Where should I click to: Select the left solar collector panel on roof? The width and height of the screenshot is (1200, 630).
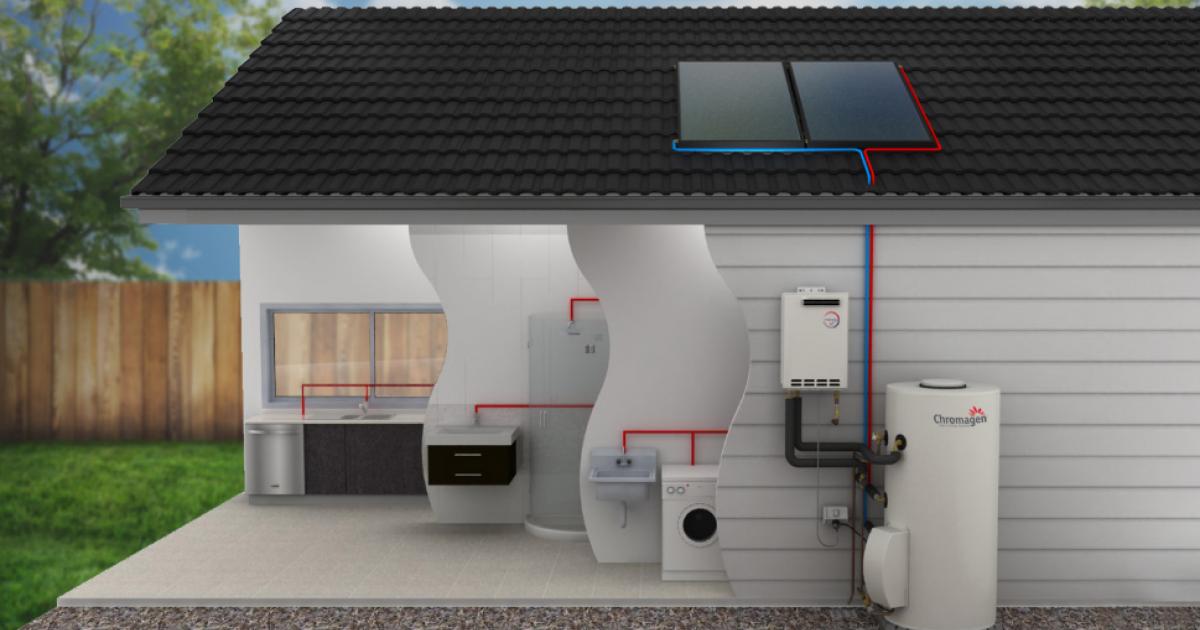pyautogui.click(x=740, y=102)
